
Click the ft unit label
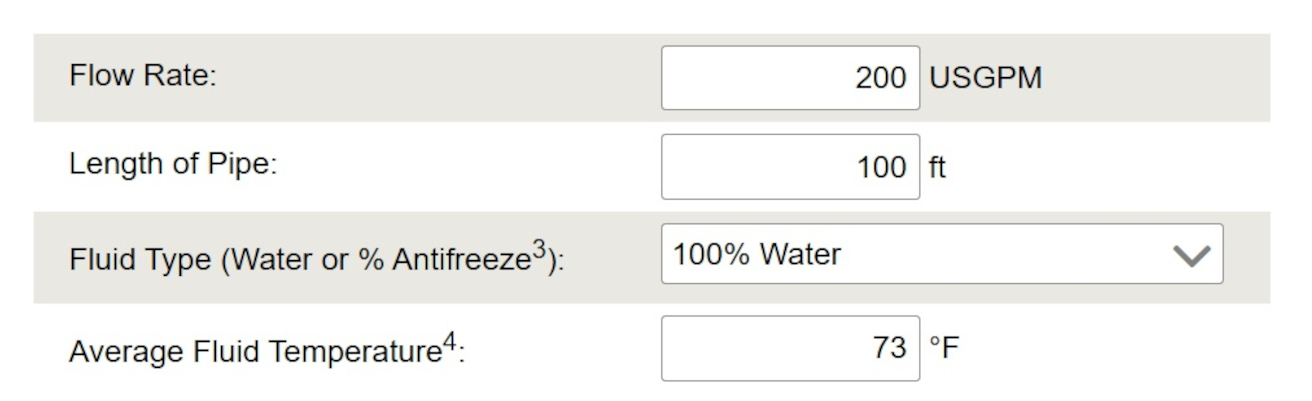pyautogui.click(x=937, y=167)
